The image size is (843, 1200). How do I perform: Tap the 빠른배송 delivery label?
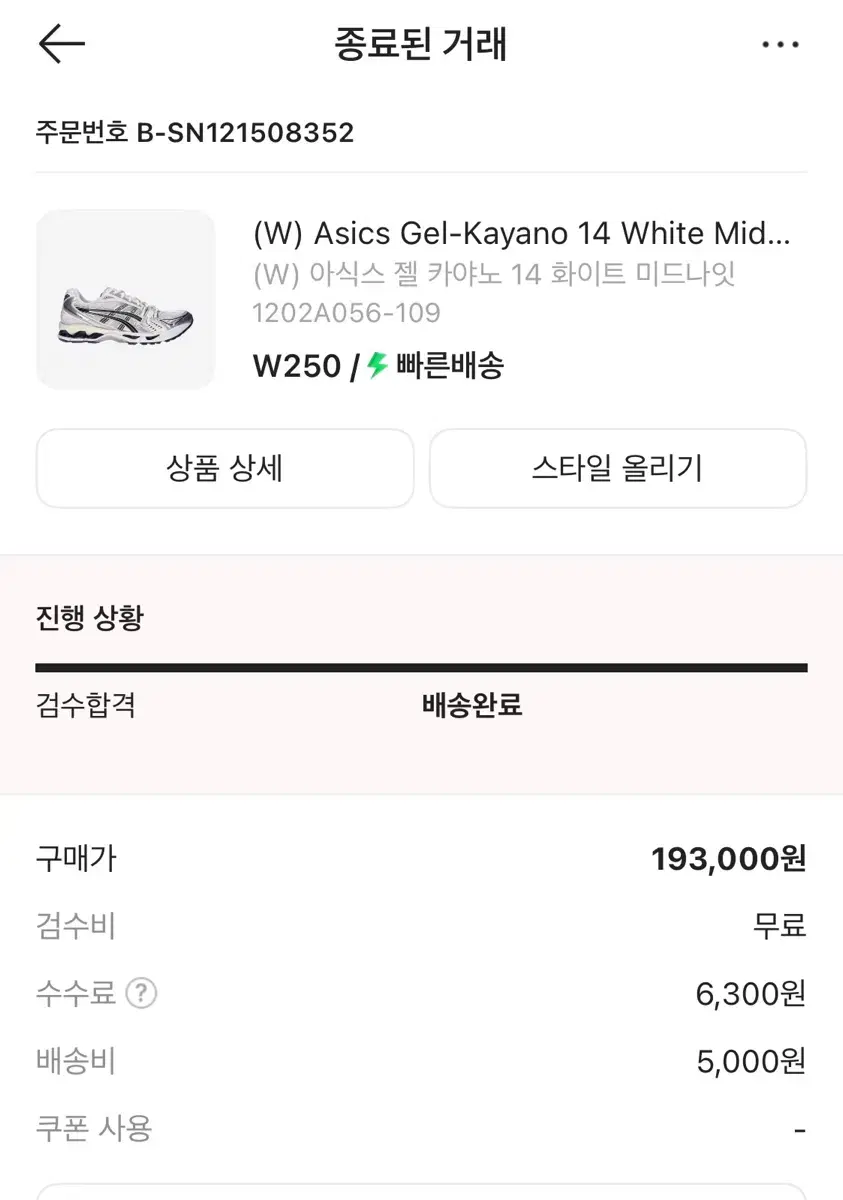pos(450,366)
